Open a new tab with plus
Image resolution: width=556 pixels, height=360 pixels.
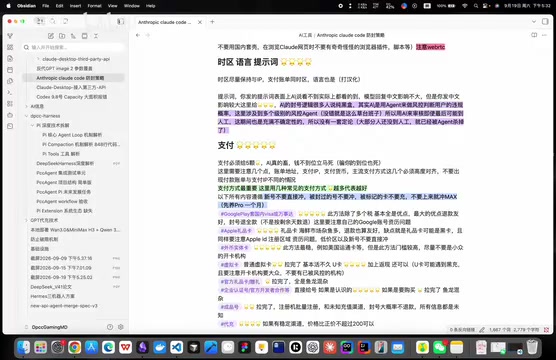(212, 22)
